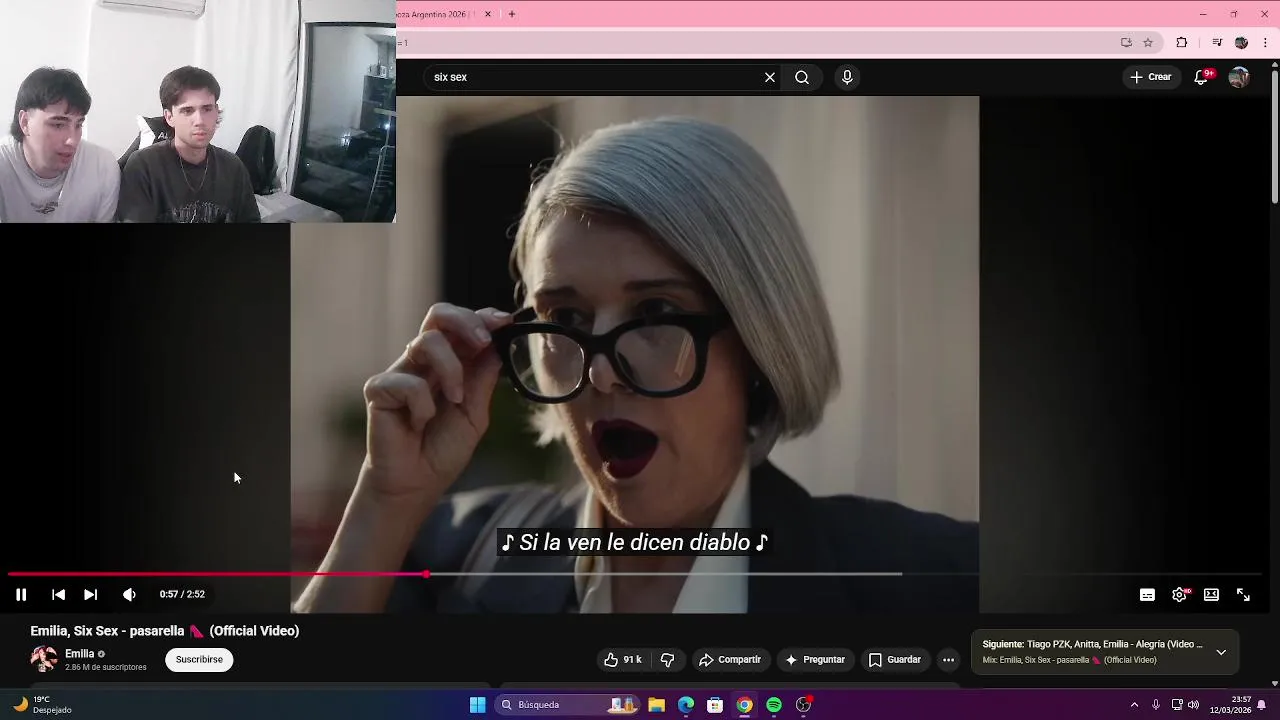Skip to the next video

pos(90,594)
